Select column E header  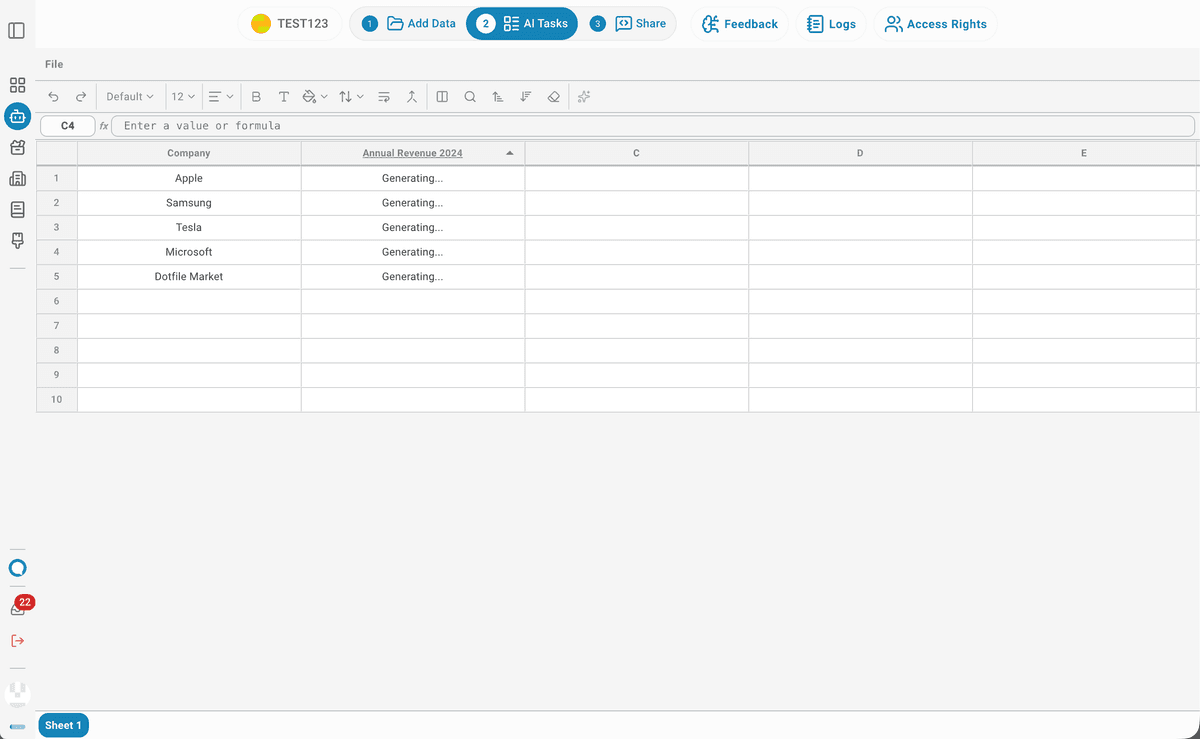1084,153
